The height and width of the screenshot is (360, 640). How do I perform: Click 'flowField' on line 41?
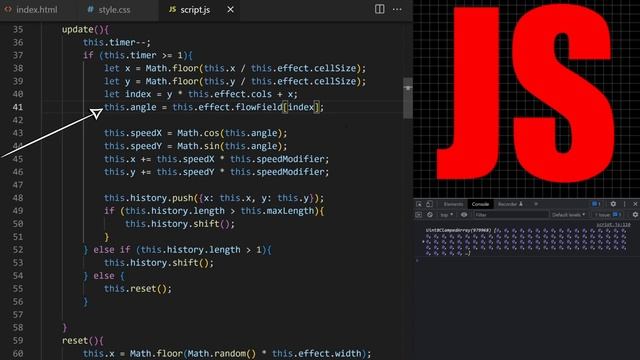tap(259, 107)
